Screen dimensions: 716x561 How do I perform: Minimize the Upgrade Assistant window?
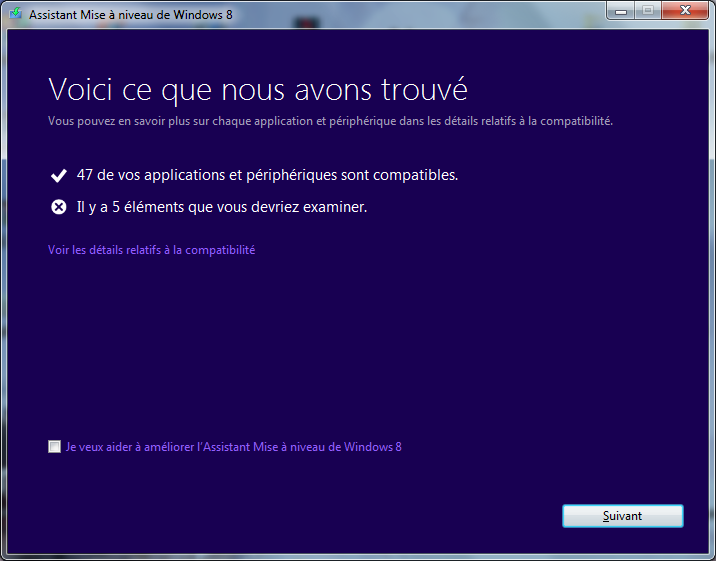(621, 10)
